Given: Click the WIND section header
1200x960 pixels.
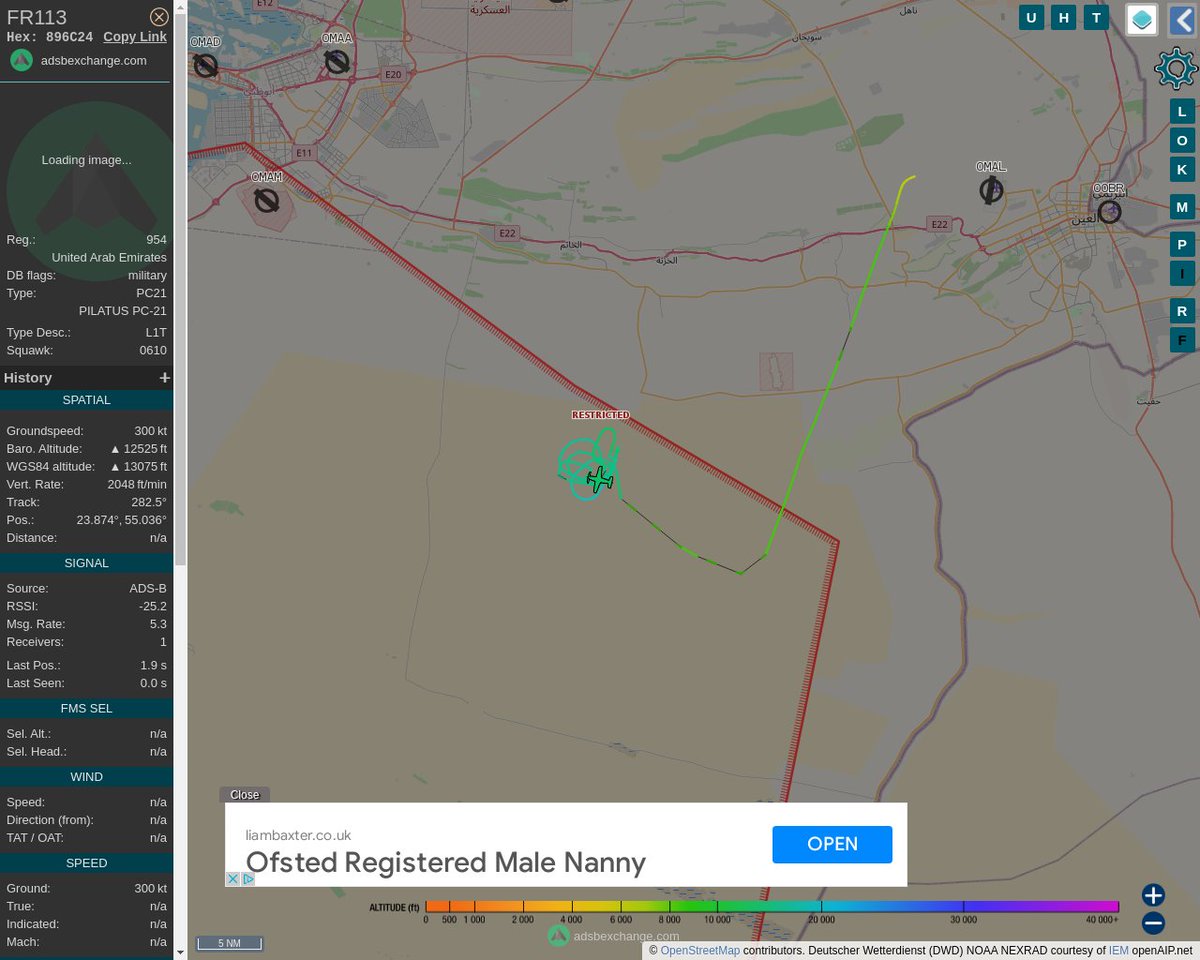Looking at the screenshot, I should coord(86,777).
